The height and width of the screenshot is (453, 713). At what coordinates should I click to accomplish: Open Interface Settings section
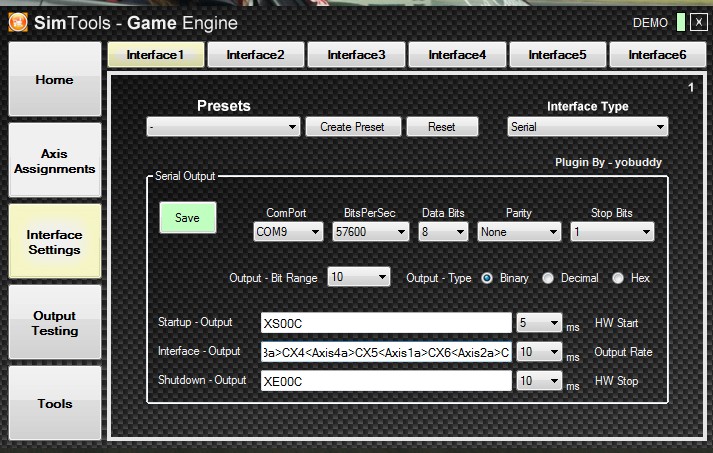[55, 242]
